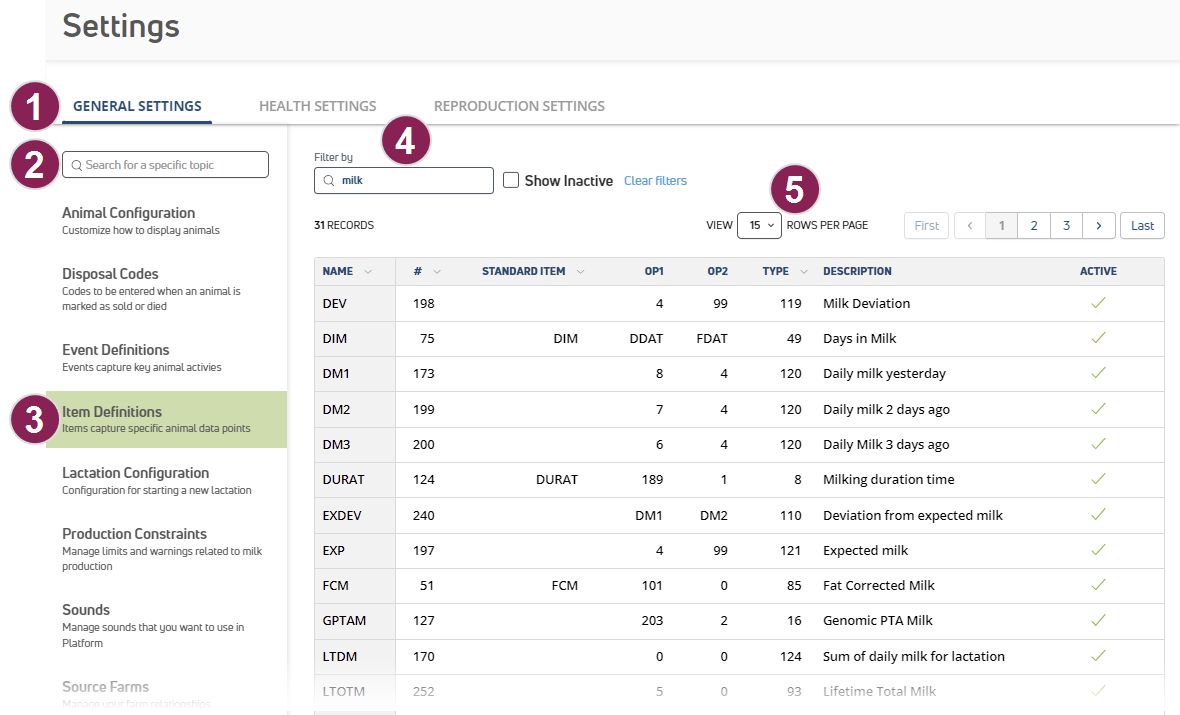Expand the STANDARD ITEM column filter

(580, 272)
